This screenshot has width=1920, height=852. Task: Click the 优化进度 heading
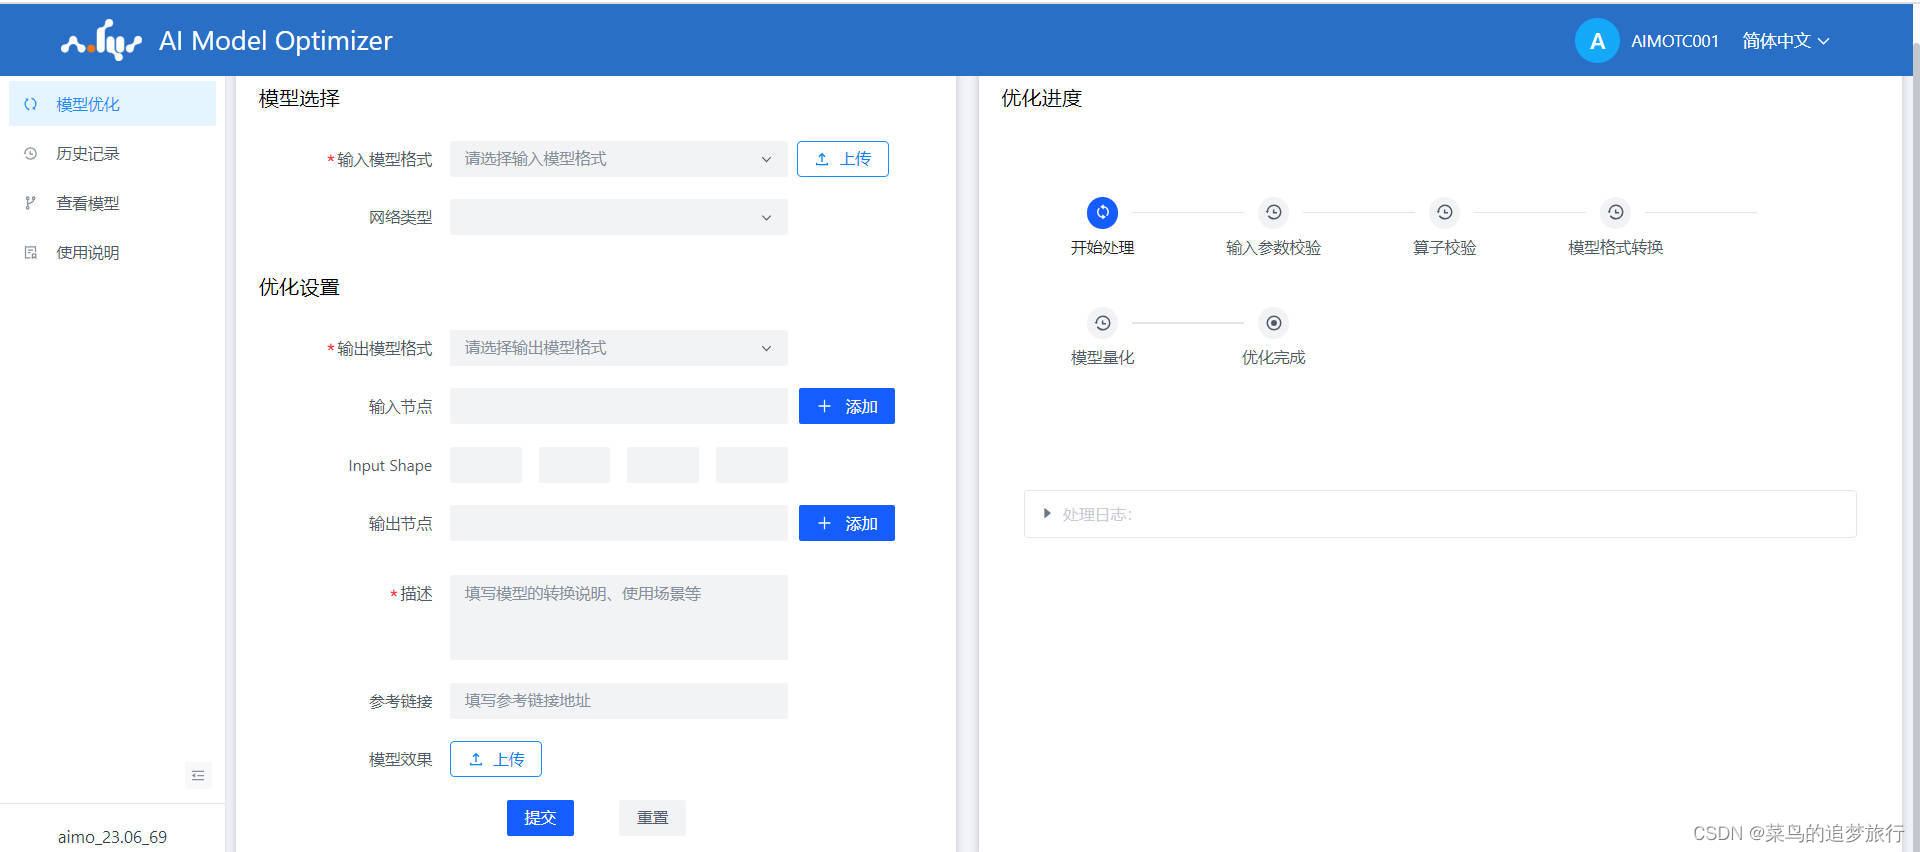[1041, 98]
